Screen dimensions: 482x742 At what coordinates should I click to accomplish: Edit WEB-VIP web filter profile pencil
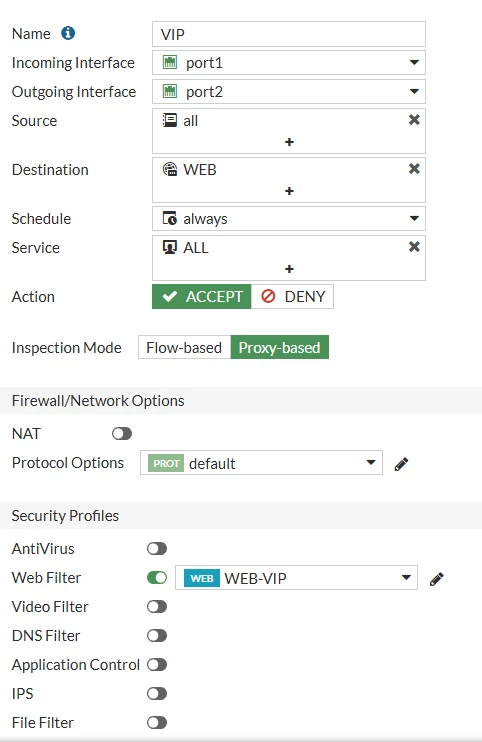tap(437, 579)
